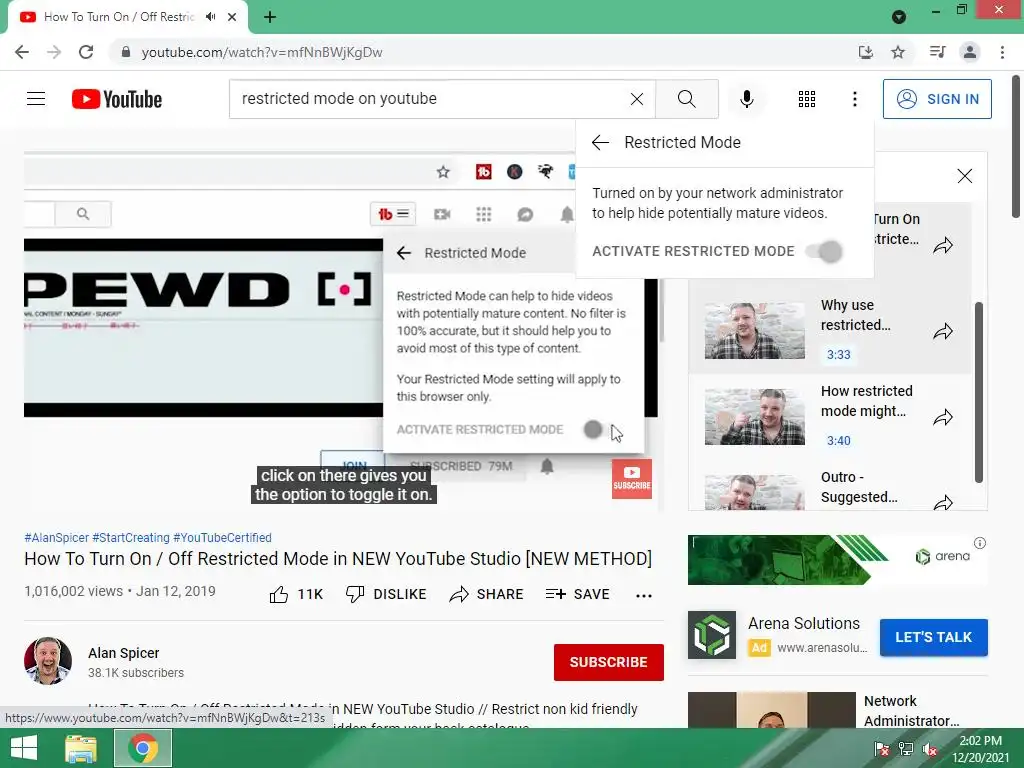Open YouTube settings three-dot menu
1024x768 pixels.
pos(854,99)
